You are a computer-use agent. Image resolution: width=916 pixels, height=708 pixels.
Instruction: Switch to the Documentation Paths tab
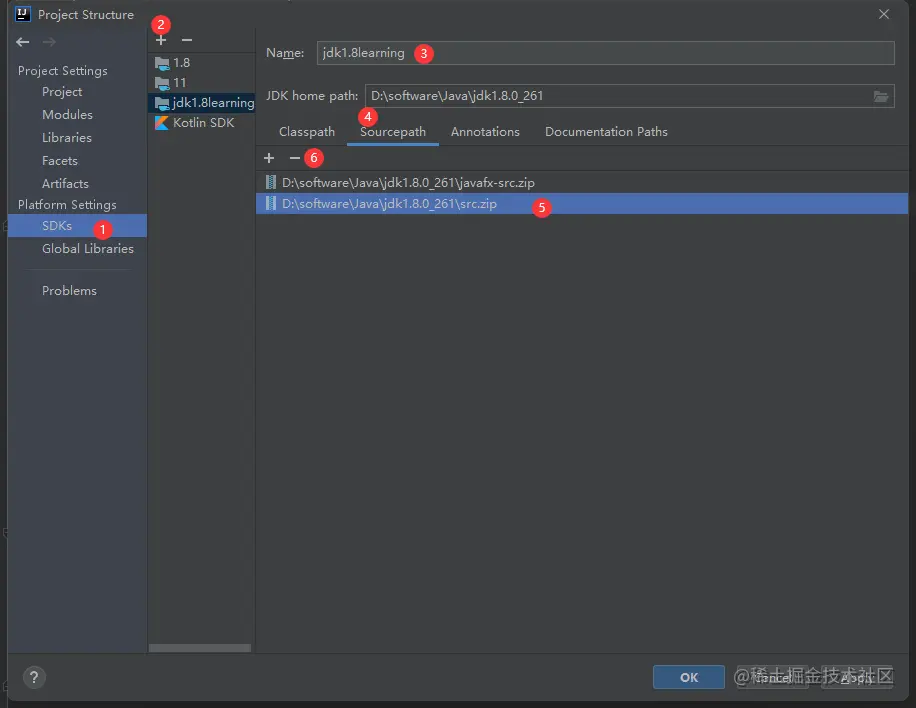point(606,132)
